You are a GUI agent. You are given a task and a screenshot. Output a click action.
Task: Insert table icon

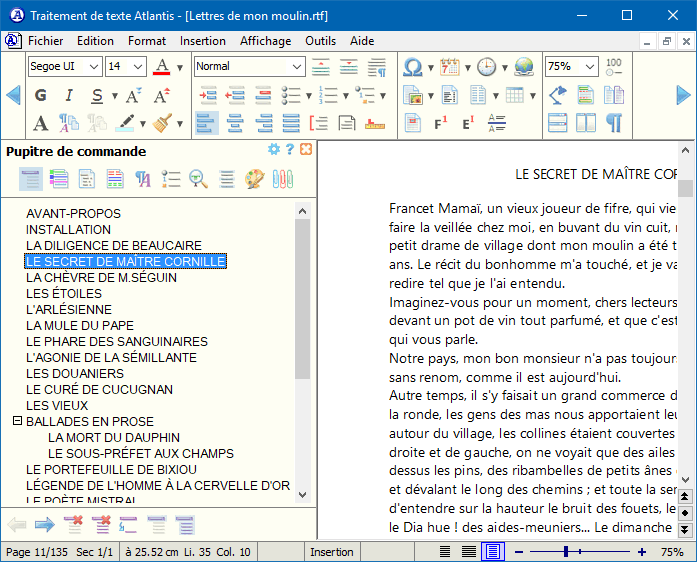coord(515,95)
